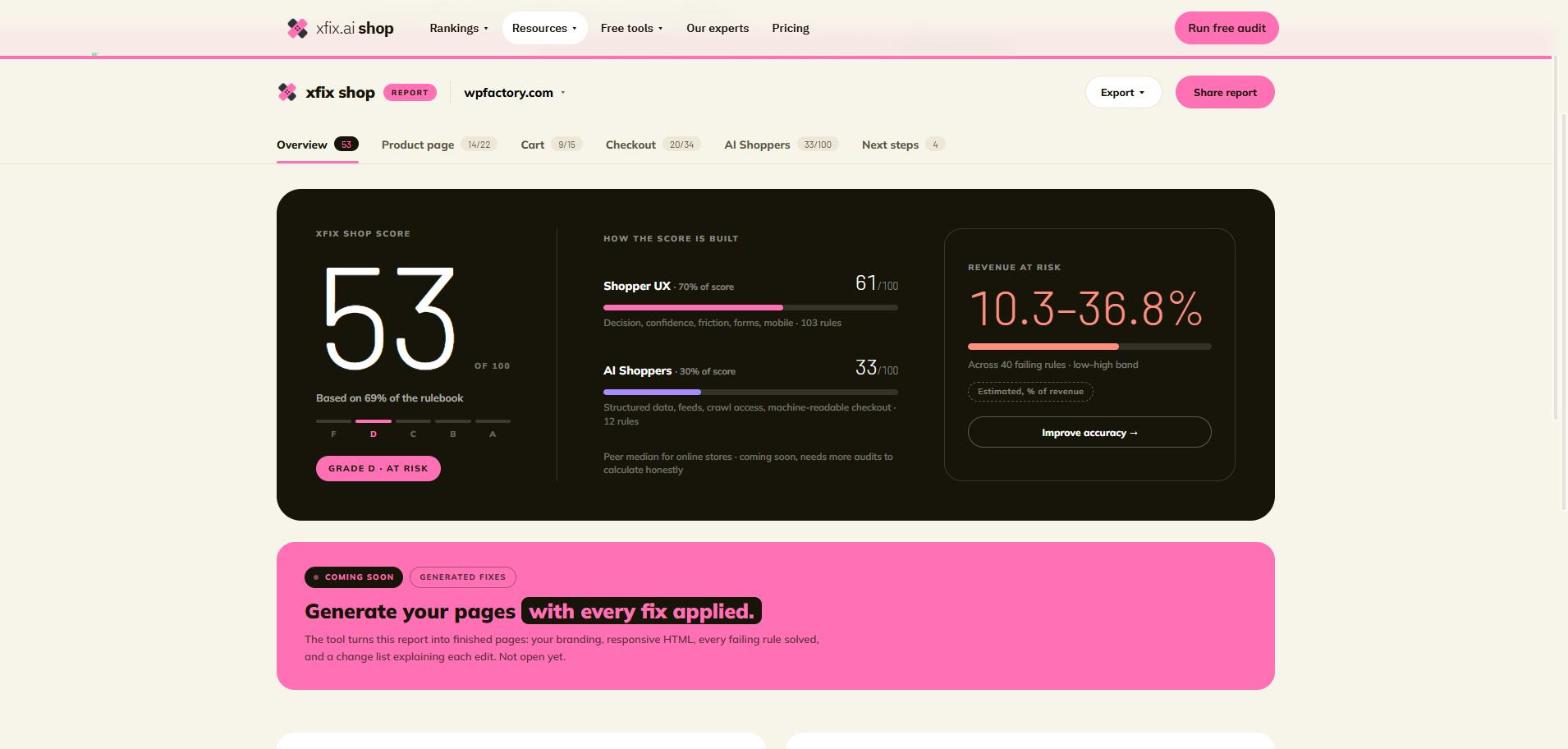Screen dimensions: 1568x749
Task: Click the xfix shop report header logo icon
Action: 287,92
